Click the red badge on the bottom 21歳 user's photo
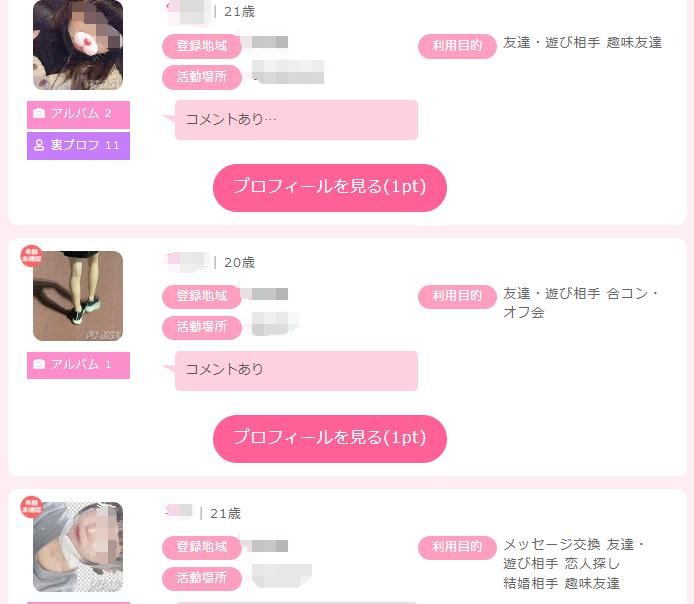The image size is (694, 604). pos(31,507)
